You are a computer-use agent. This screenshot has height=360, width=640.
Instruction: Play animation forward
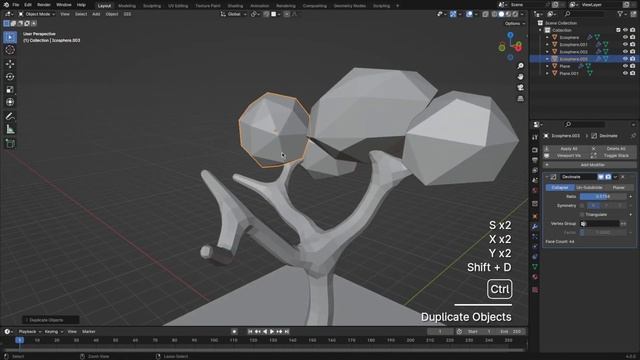coord(272,332)
